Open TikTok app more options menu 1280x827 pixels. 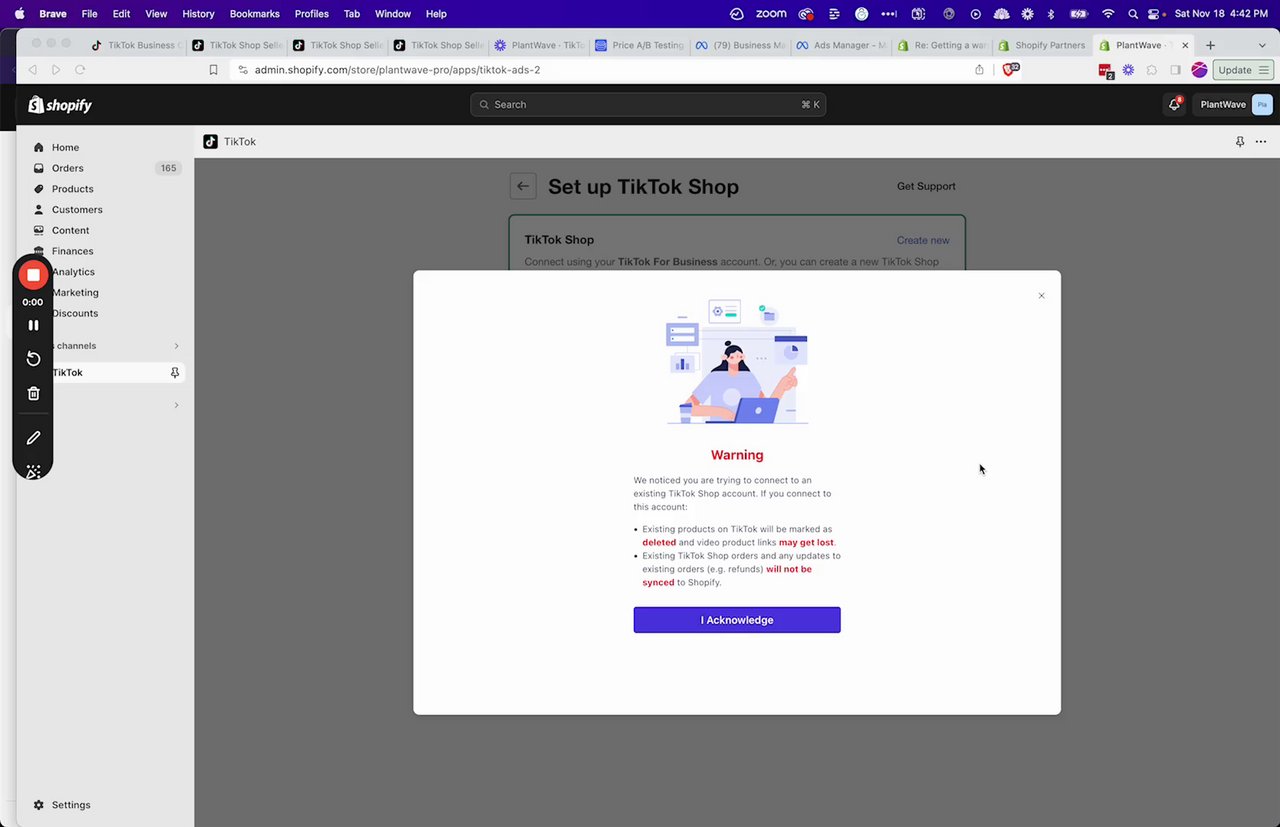1261,142
